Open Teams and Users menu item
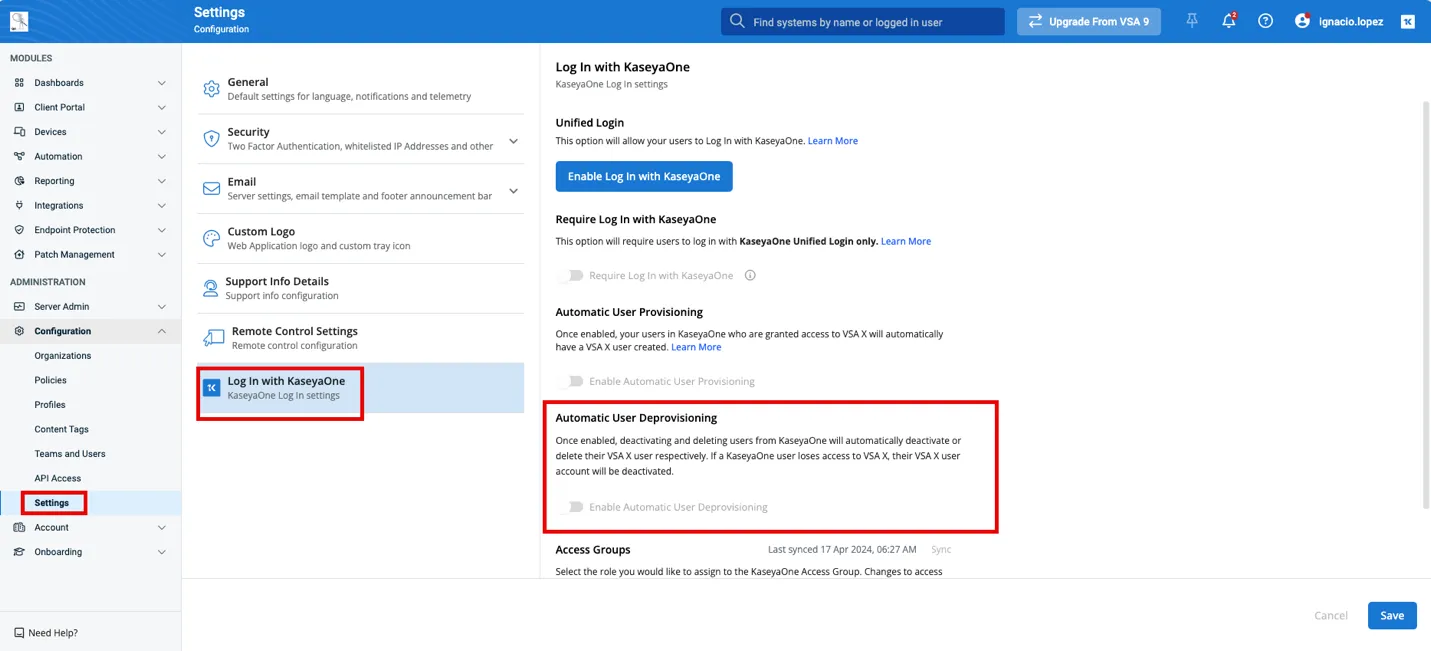1431x651 pixels. (x=70, y=454)
